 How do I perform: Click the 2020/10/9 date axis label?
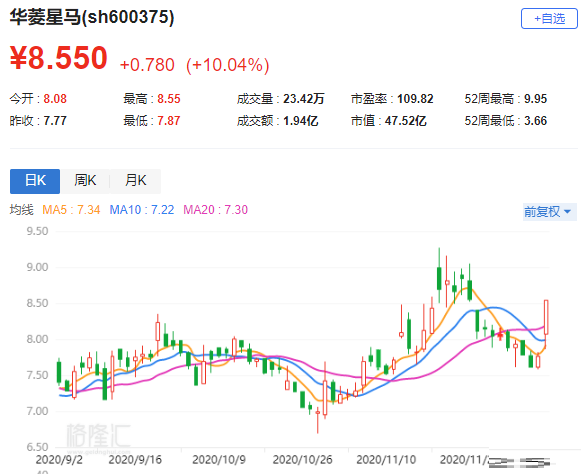(x=219, y=460)
